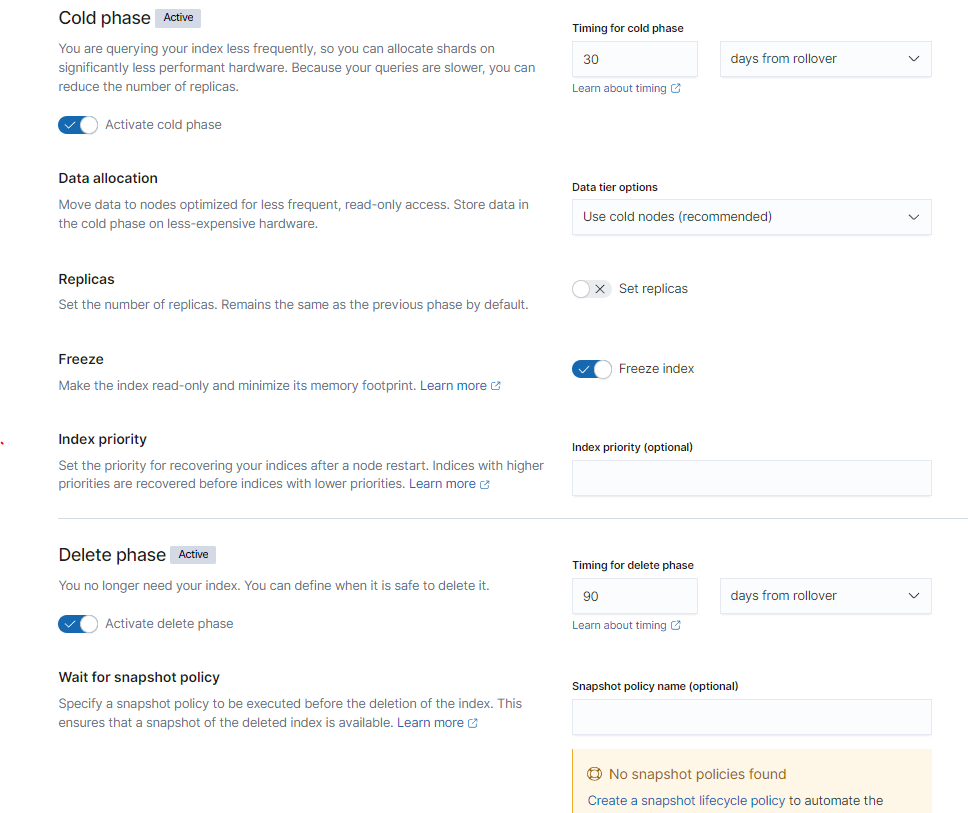Click the lifebuoy icon beside No snapshot policies found

(595, 774)
